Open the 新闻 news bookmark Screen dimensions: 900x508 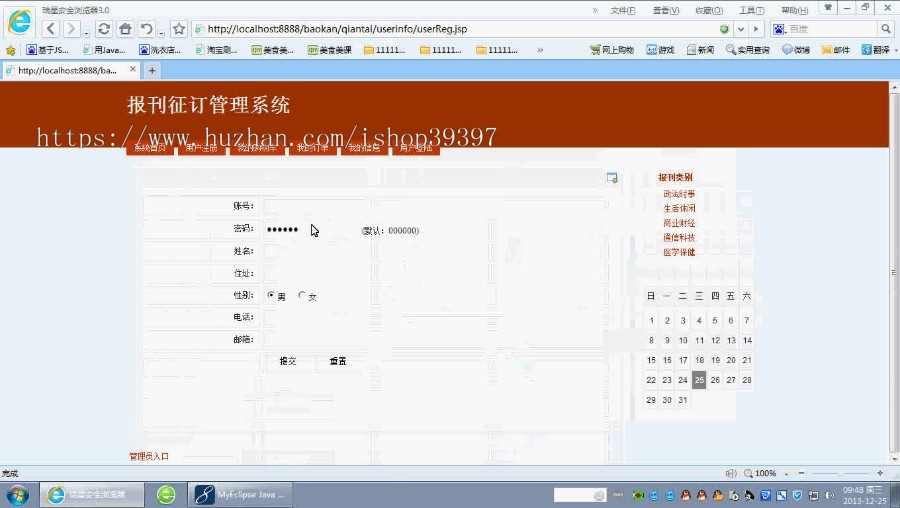coord(700,50)
